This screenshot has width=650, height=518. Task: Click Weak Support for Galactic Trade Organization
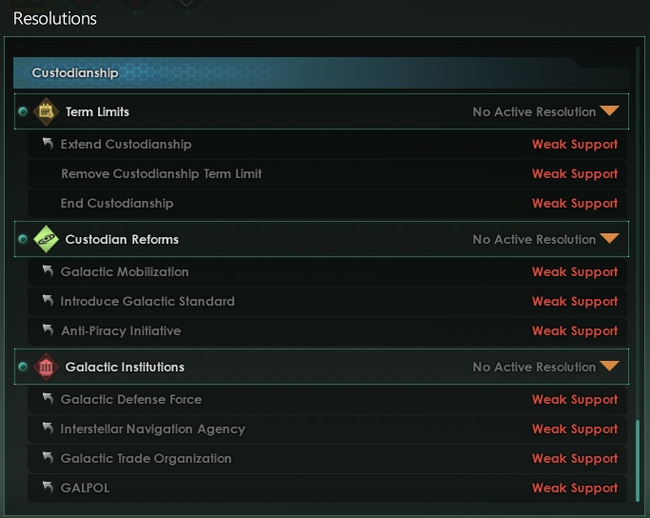(x=574, y=459)
